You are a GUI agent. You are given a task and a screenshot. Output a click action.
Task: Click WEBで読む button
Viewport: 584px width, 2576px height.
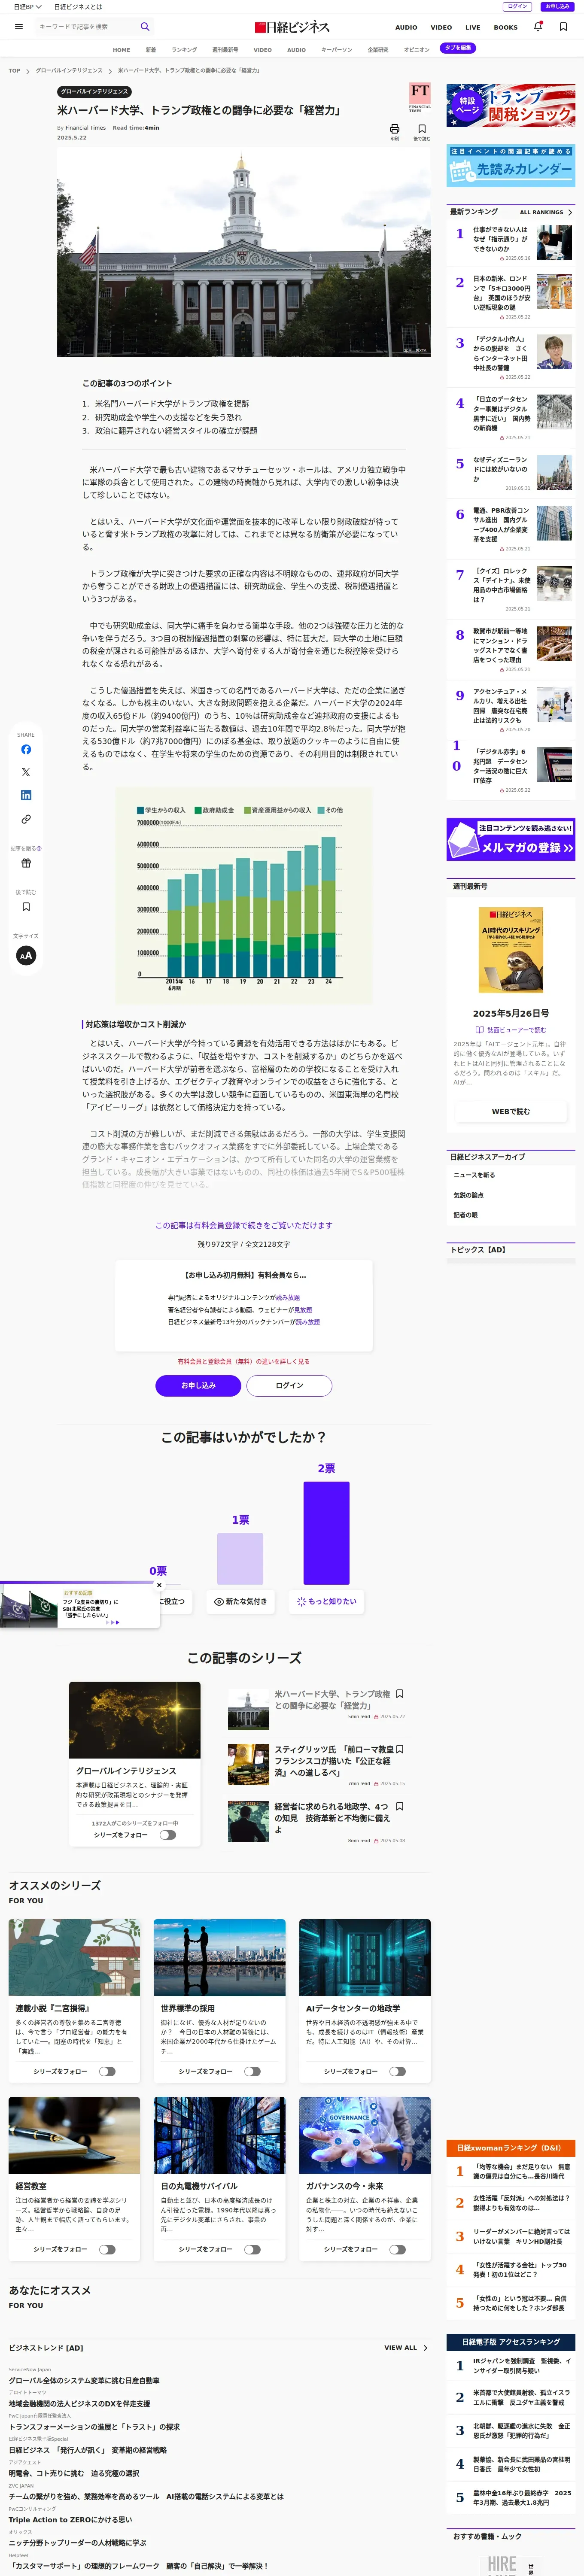510,1111
